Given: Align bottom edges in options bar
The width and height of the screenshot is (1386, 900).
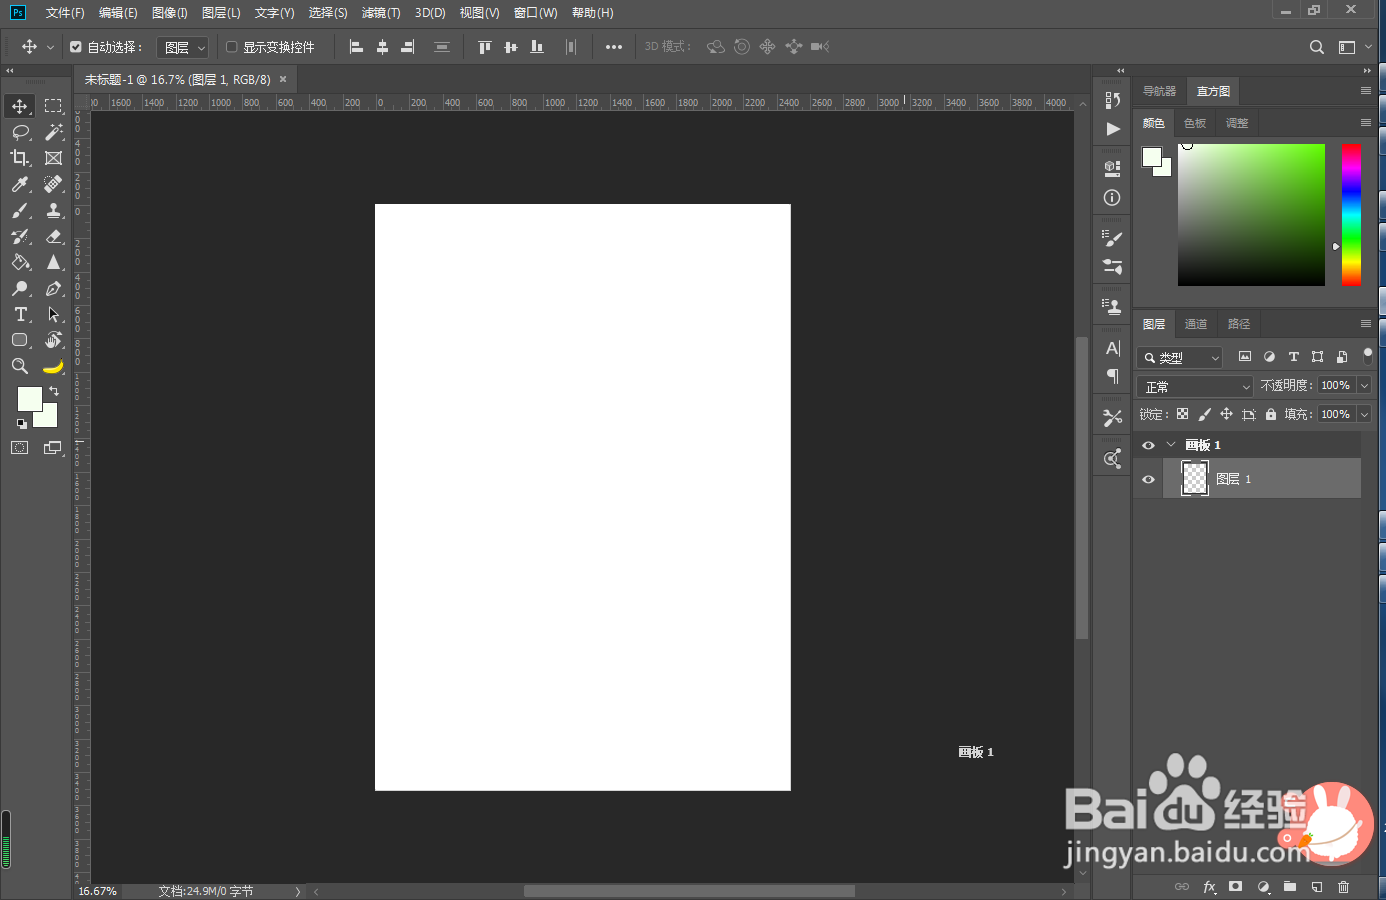Looking at the screenshot, I should (x=537, y=47).
